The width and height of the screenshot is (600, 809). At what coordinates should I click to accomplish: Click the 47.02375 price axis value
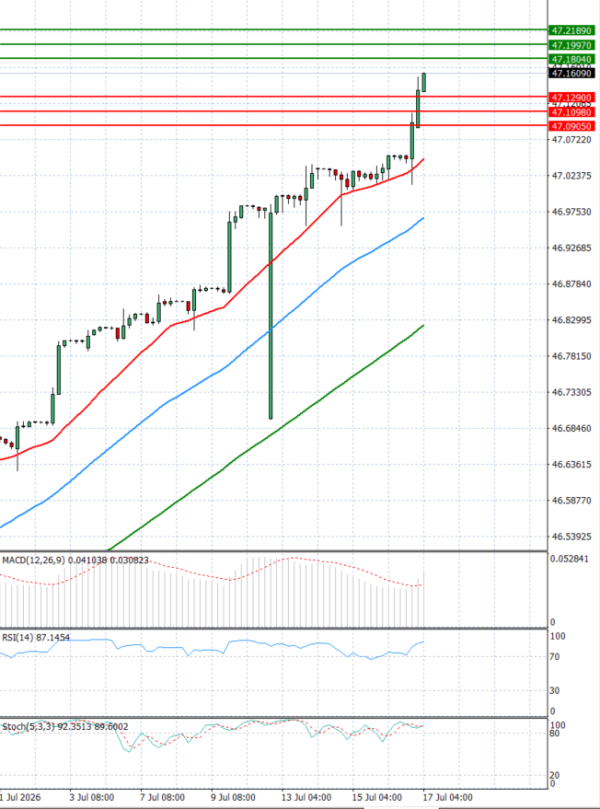tap(572, 176)
